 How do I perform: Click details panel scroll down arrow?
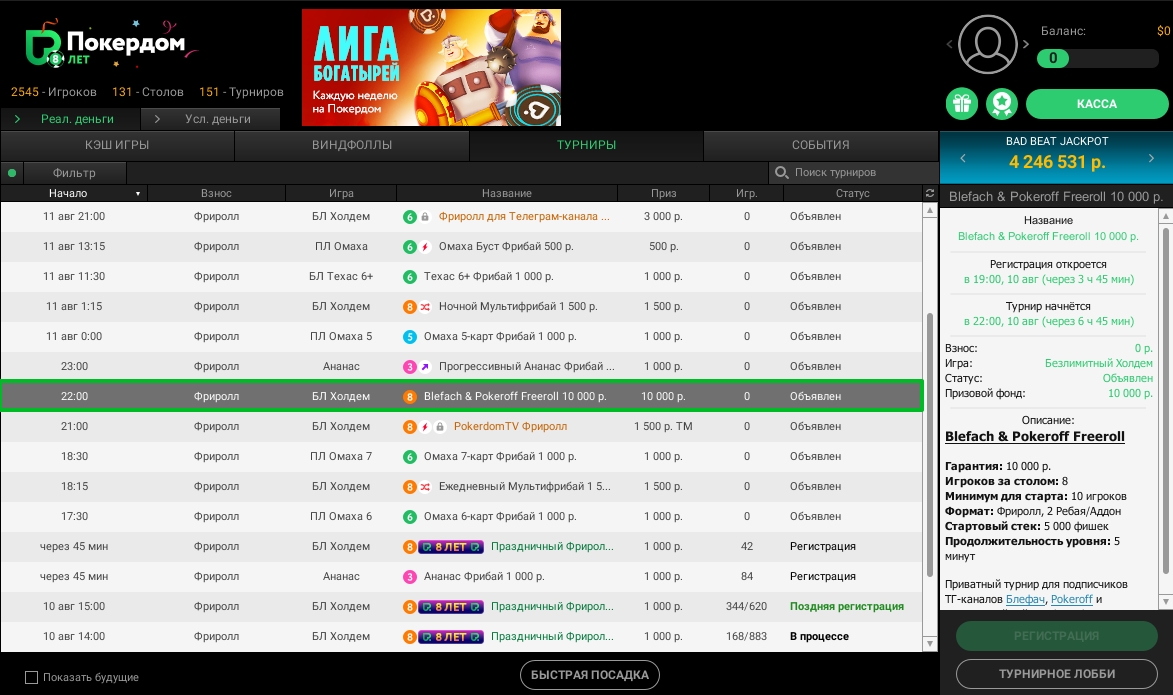(1166, 601)
